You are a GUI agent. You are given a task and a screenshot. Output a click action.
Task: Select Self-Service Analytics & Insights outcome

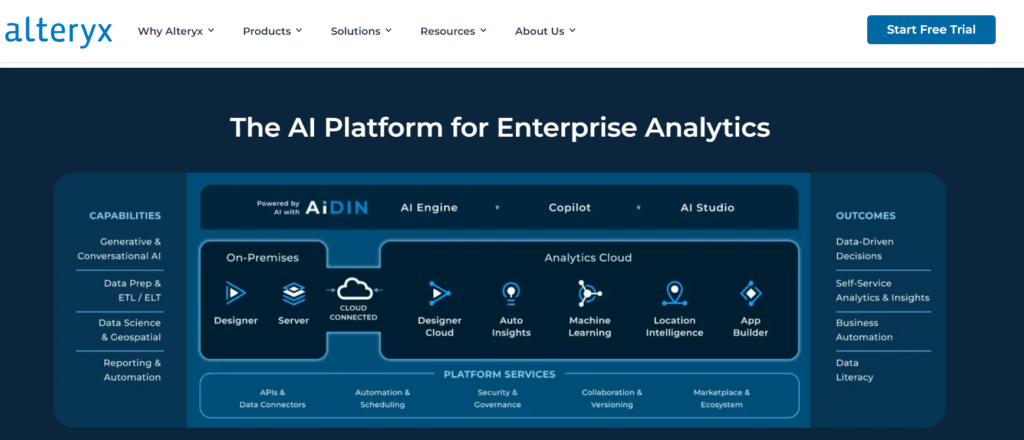point(882,291)
